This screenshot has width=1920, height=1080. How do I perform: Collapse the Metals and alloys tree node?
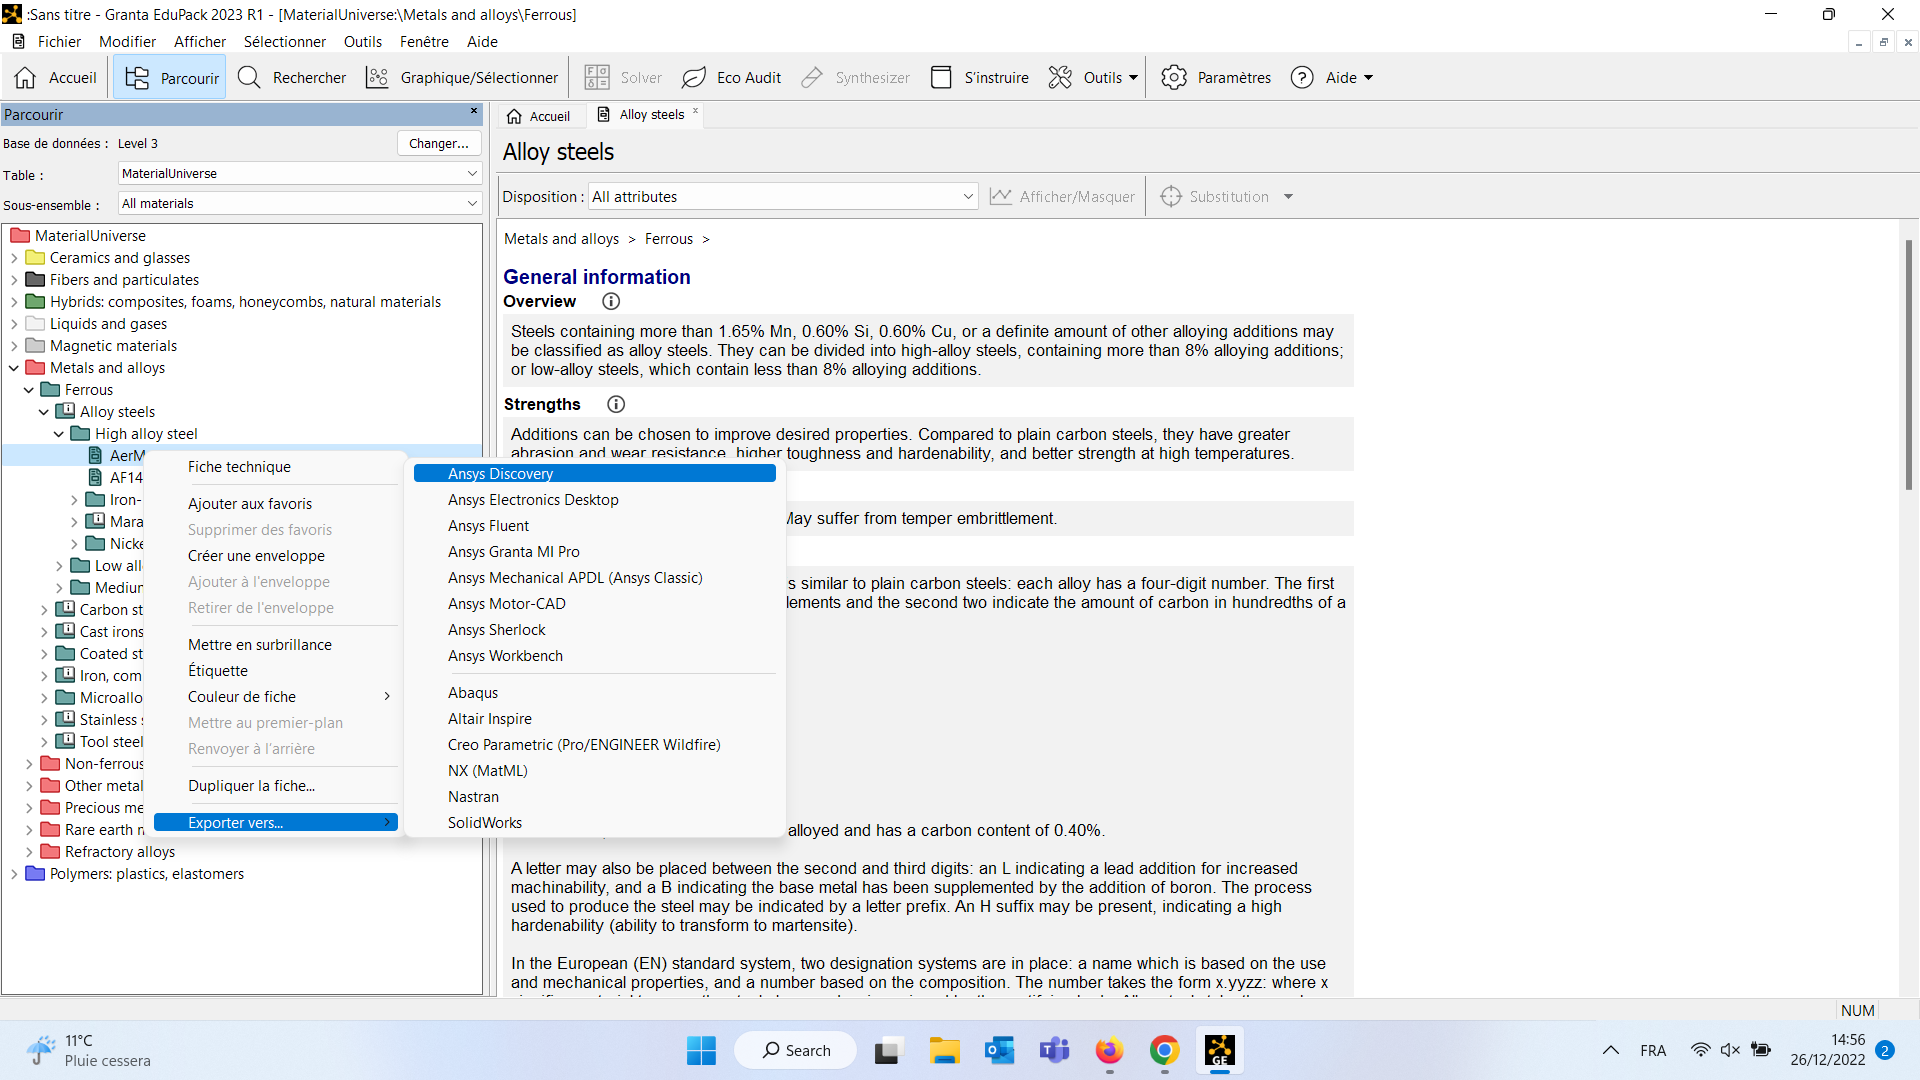(14, 368)
